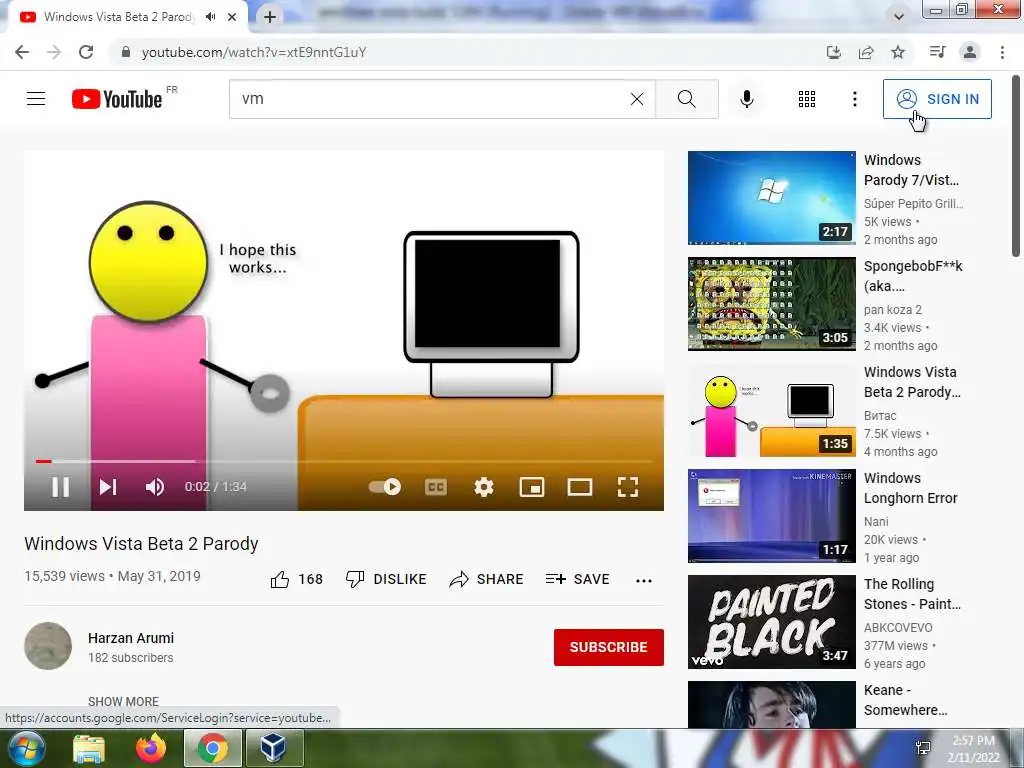1024x768 pixels.
Task: Pause the video playback
Action: click(x=61, y=487)
